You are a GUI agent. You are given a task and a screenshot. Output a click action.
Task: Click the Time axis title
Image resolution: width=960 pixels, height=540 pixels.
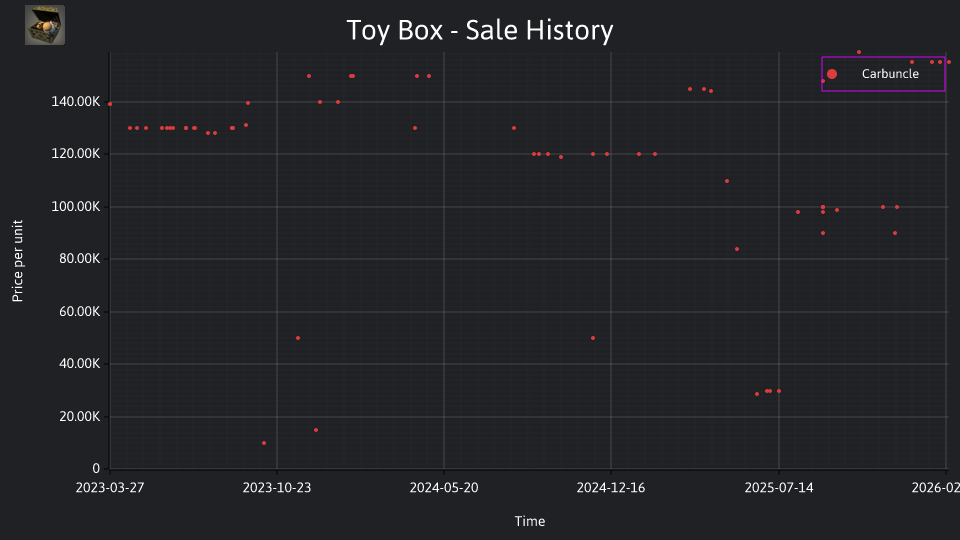(530, 521)
